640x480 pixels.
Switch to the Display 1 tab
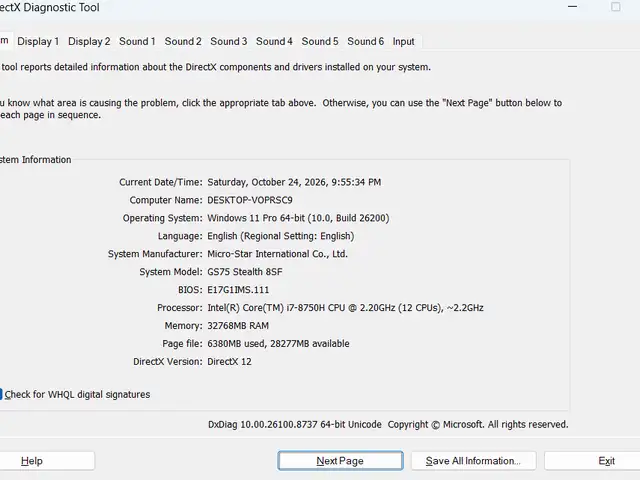tap(38, 41)
